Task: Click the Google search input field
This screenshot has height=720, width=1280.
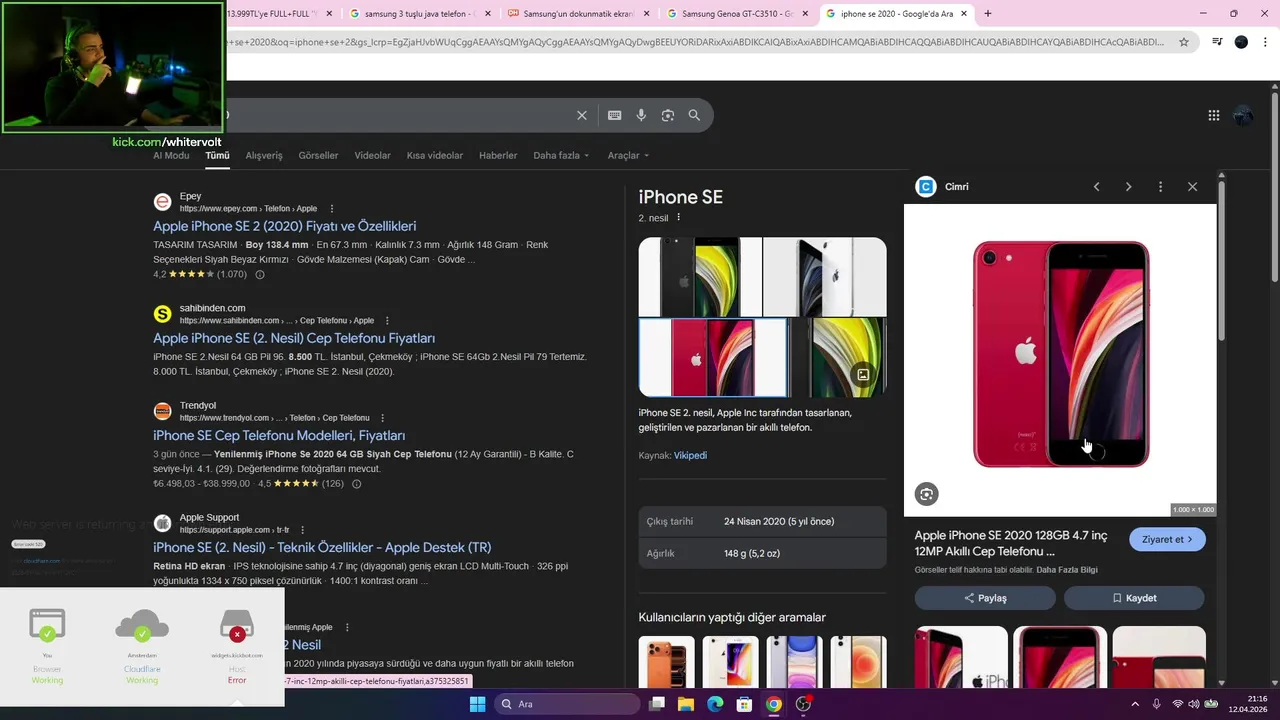Action: [x=400, y=115]
